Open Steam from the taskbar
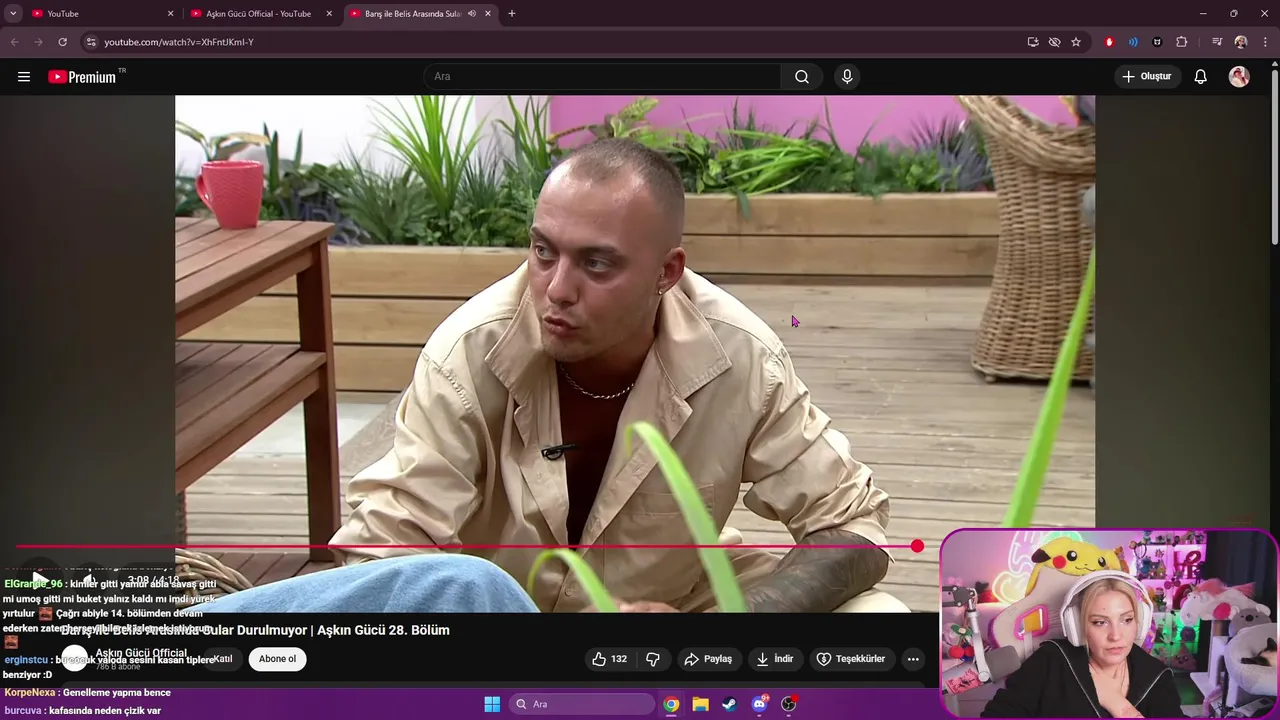The image size is (1280, 720). click(729, 704)
